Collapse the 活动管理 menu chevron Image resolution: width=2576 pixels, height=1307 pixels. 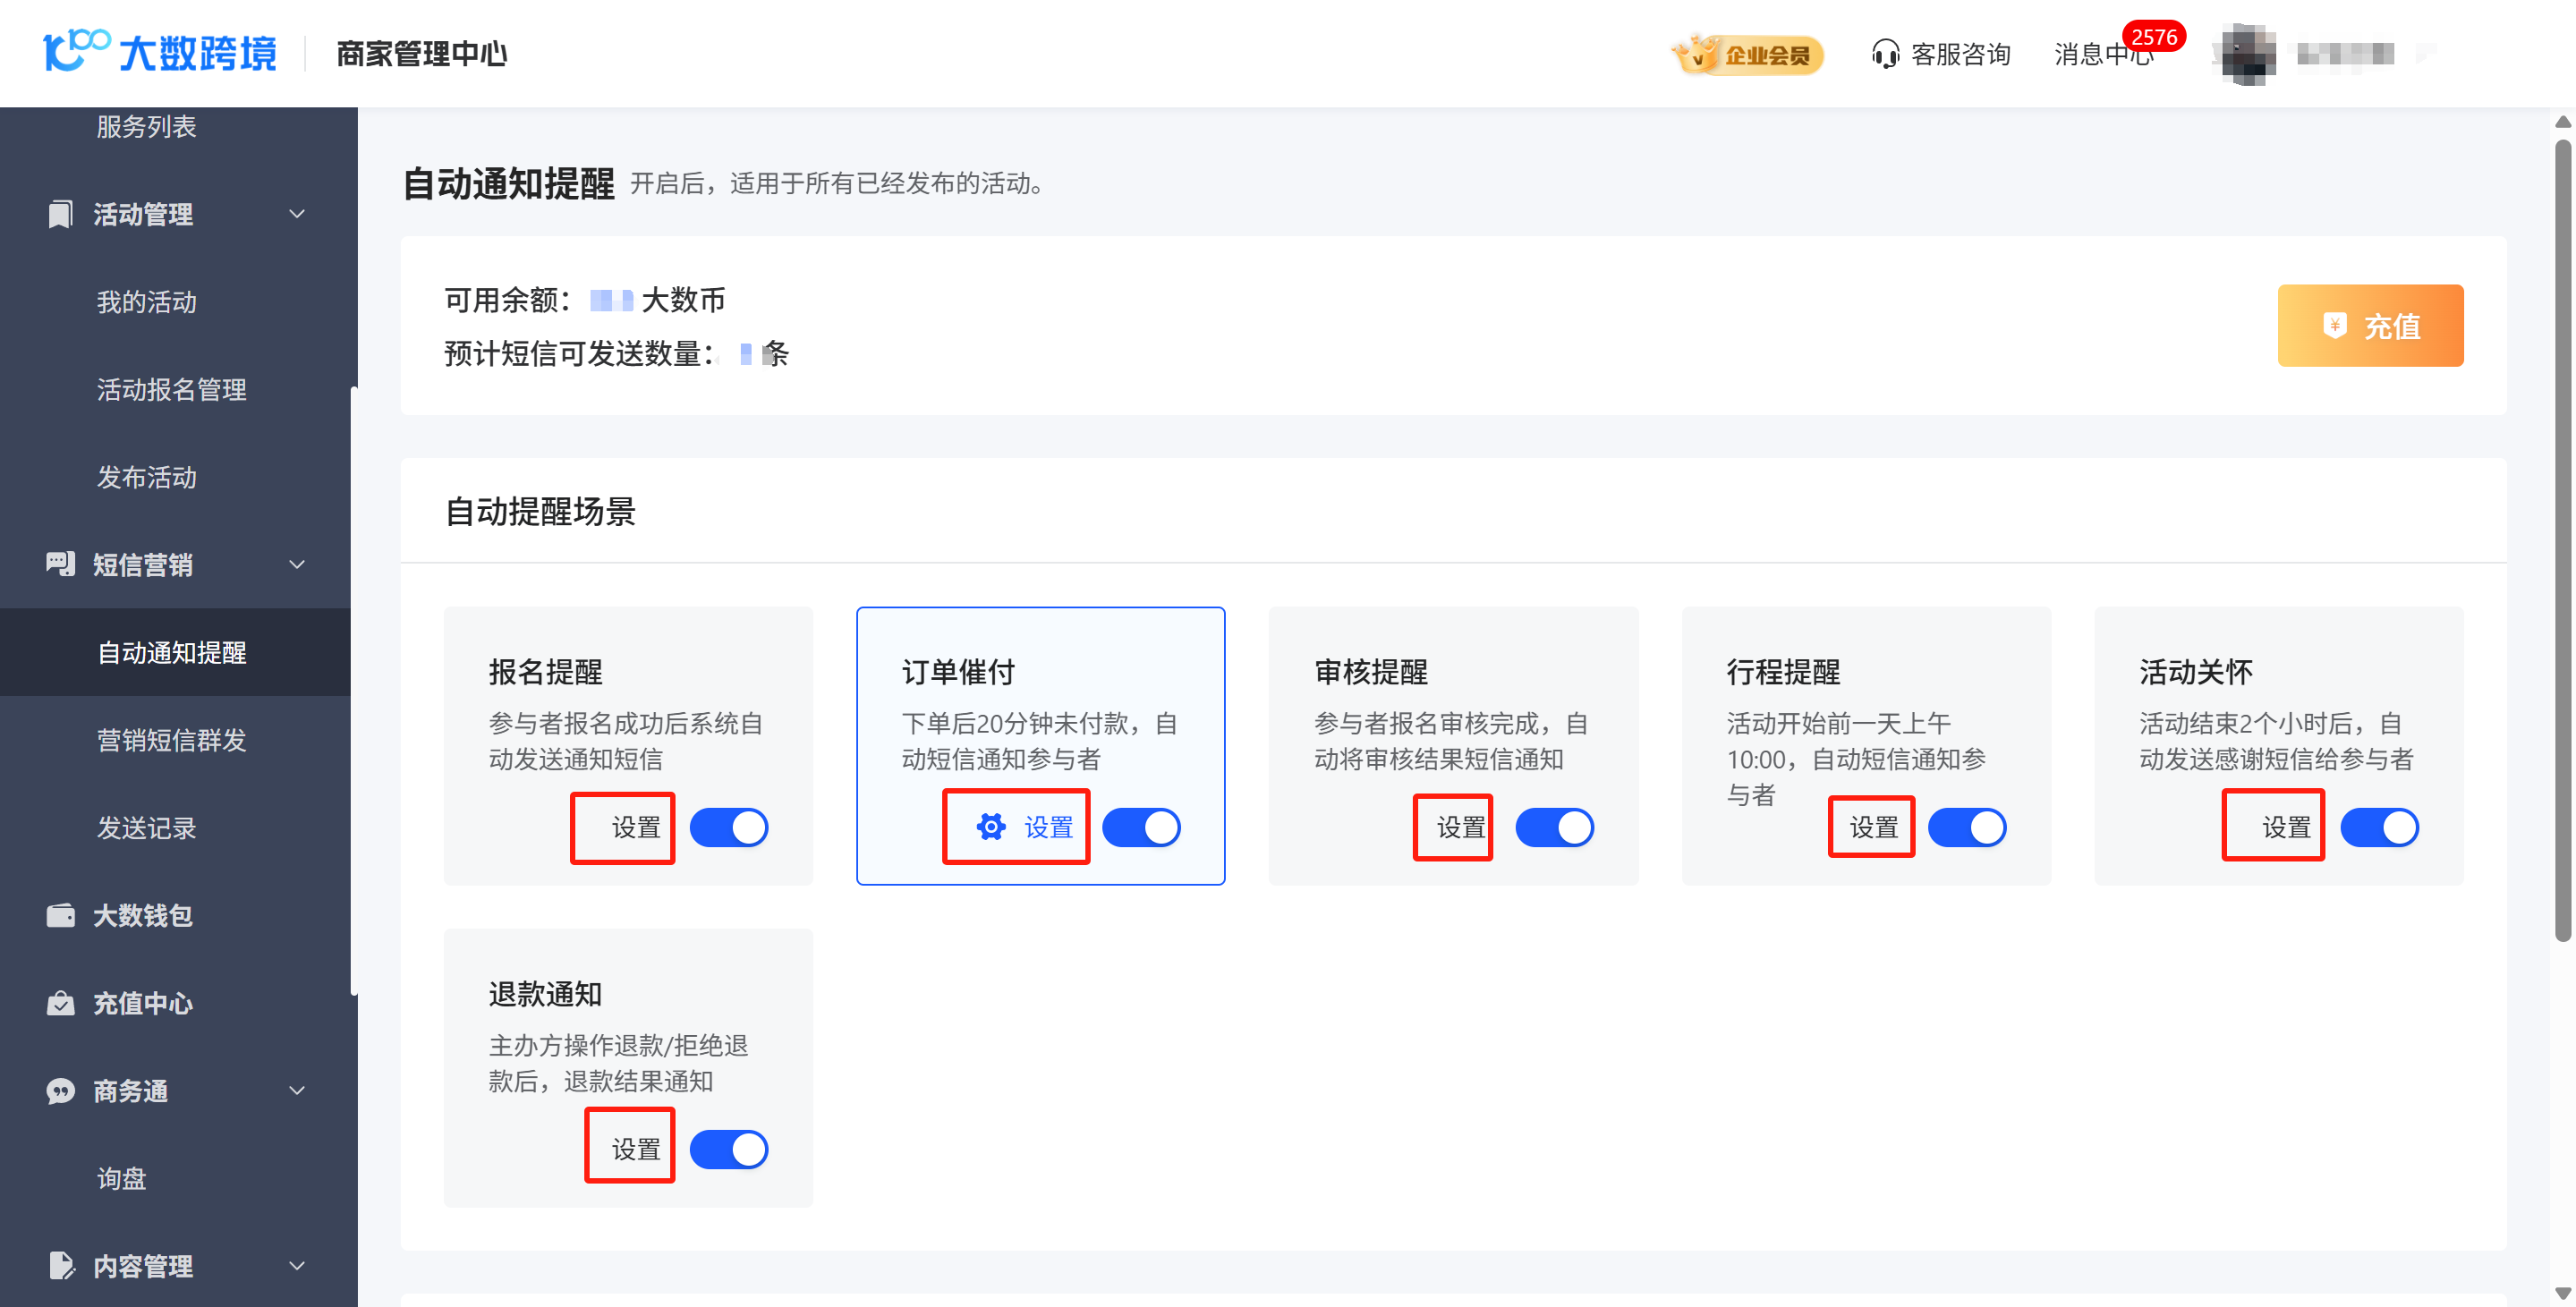(297, 214)
